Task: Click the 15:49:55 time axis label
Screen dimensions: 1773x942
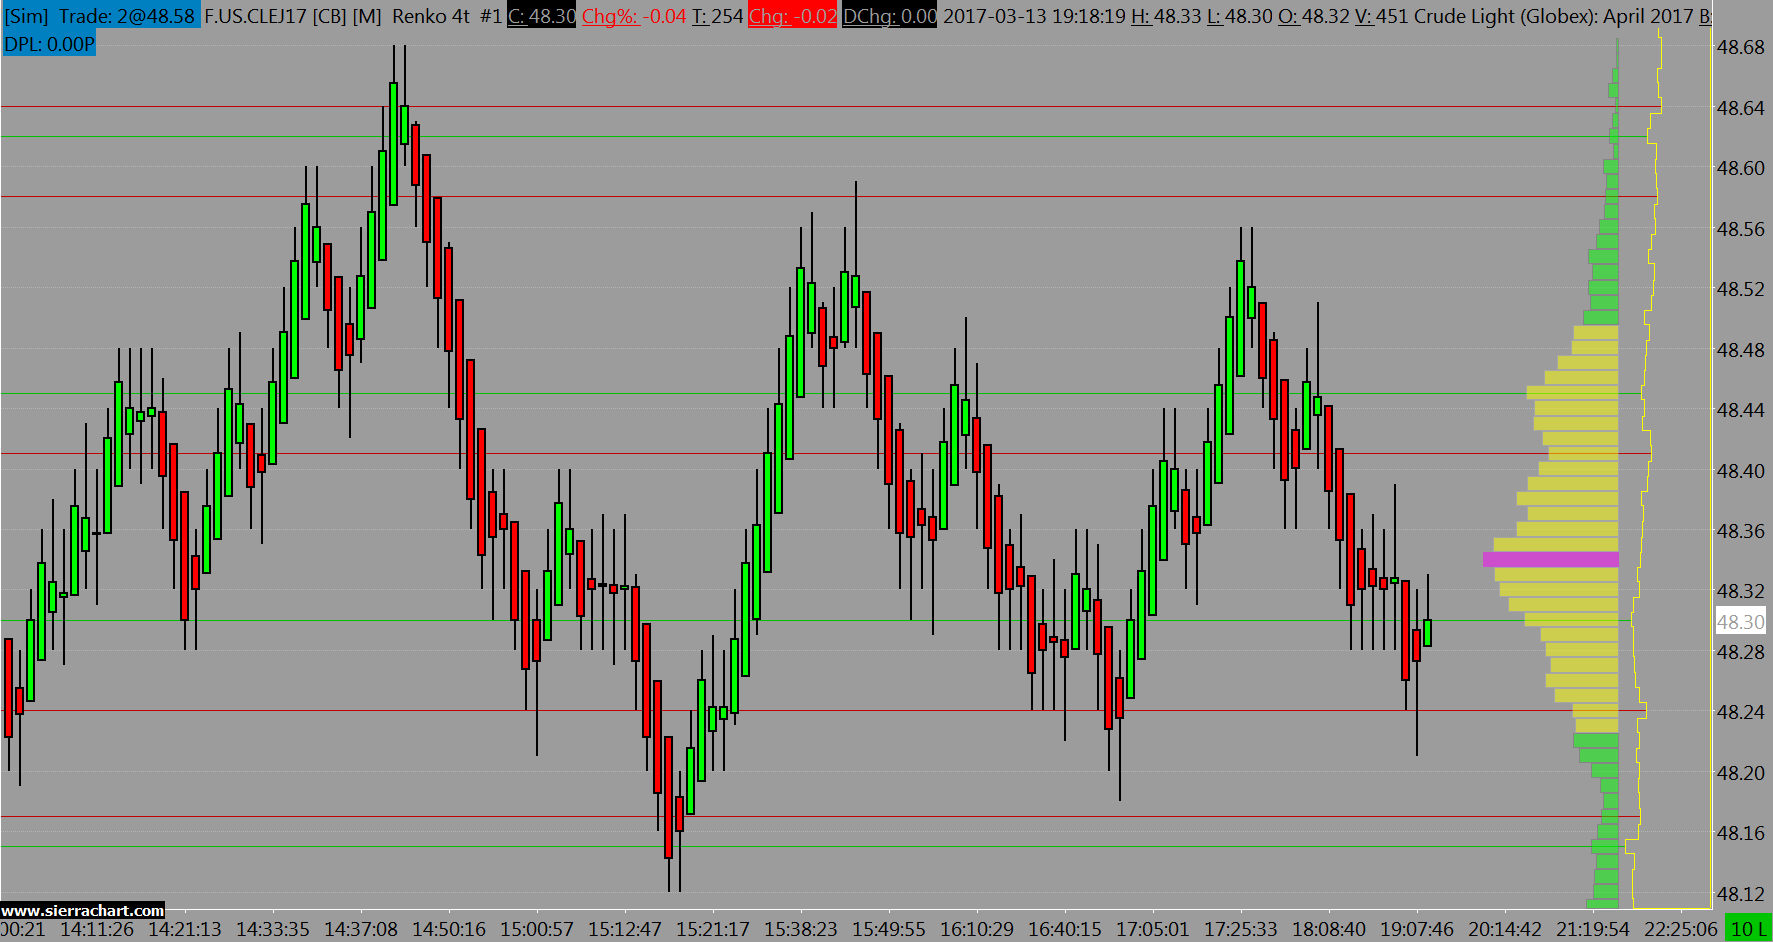Action: pyautogui.click(x=889, y=929)
